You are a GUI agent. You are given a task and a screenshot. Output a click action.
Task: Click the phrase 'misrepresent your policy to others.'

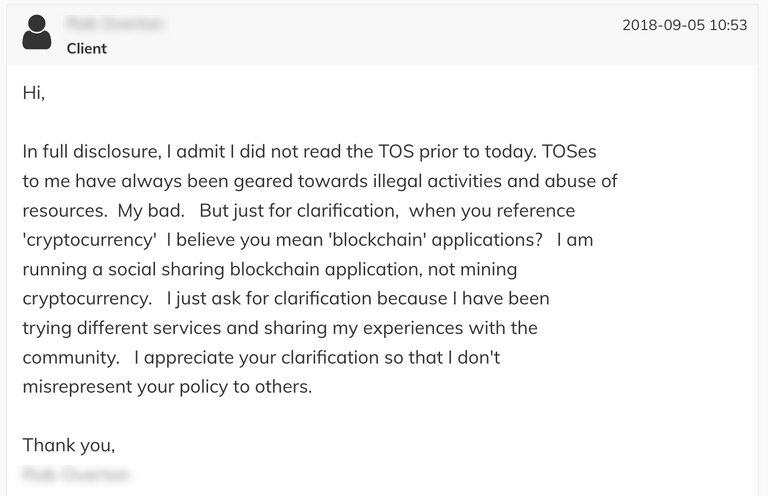pyautogui.click(x=167, y=387)
